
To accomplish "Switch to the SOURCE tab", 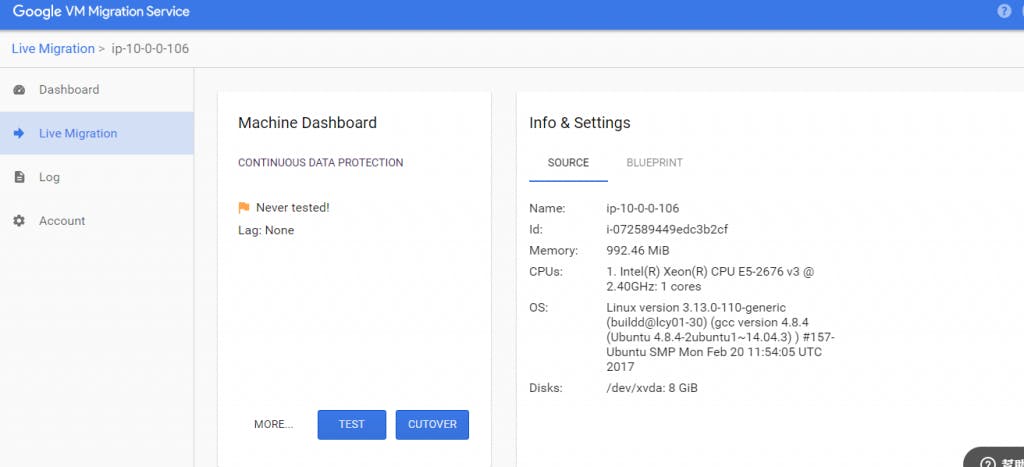I will 568,163.
